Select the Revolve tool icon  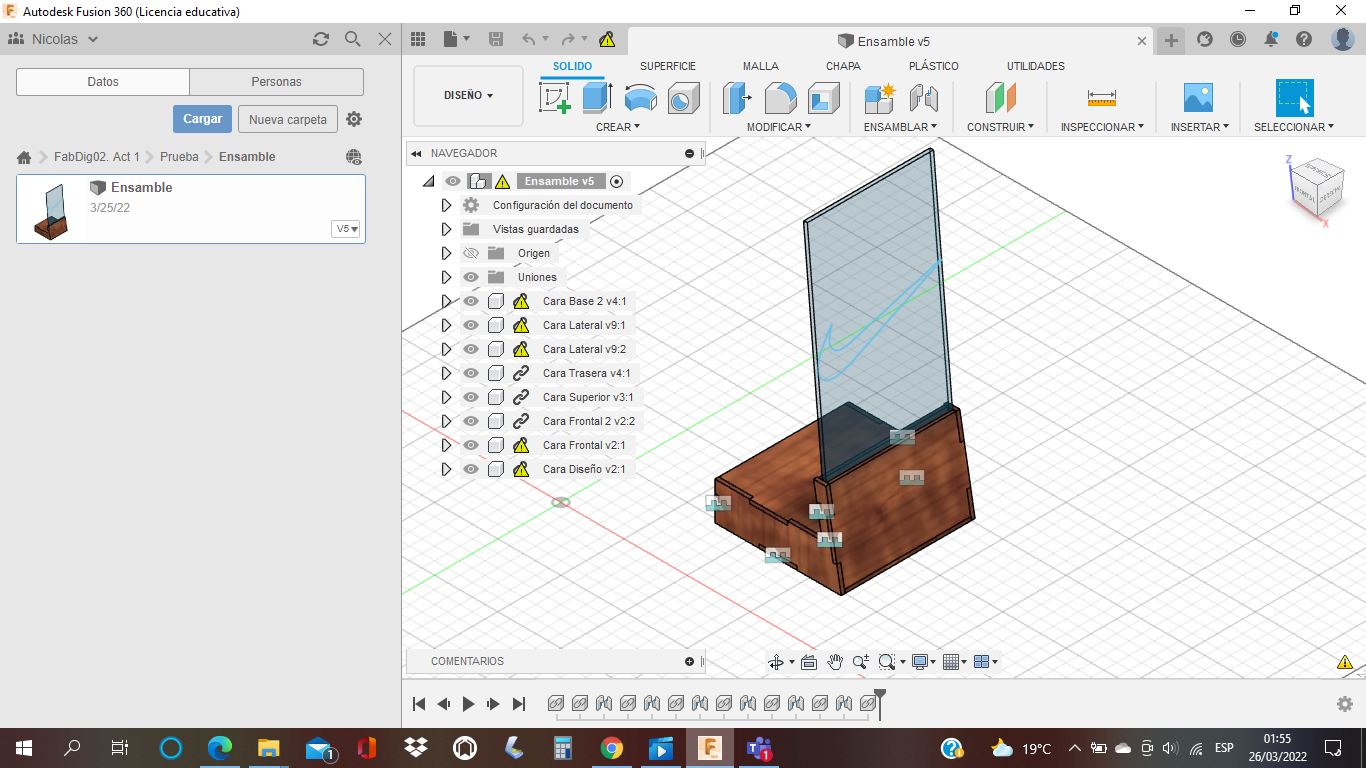[x=641, y=98]
